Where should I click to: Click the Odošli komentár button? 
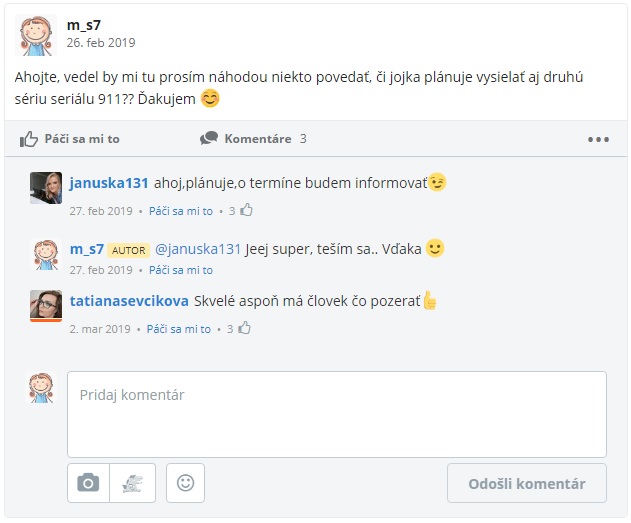tap(527, 483)
